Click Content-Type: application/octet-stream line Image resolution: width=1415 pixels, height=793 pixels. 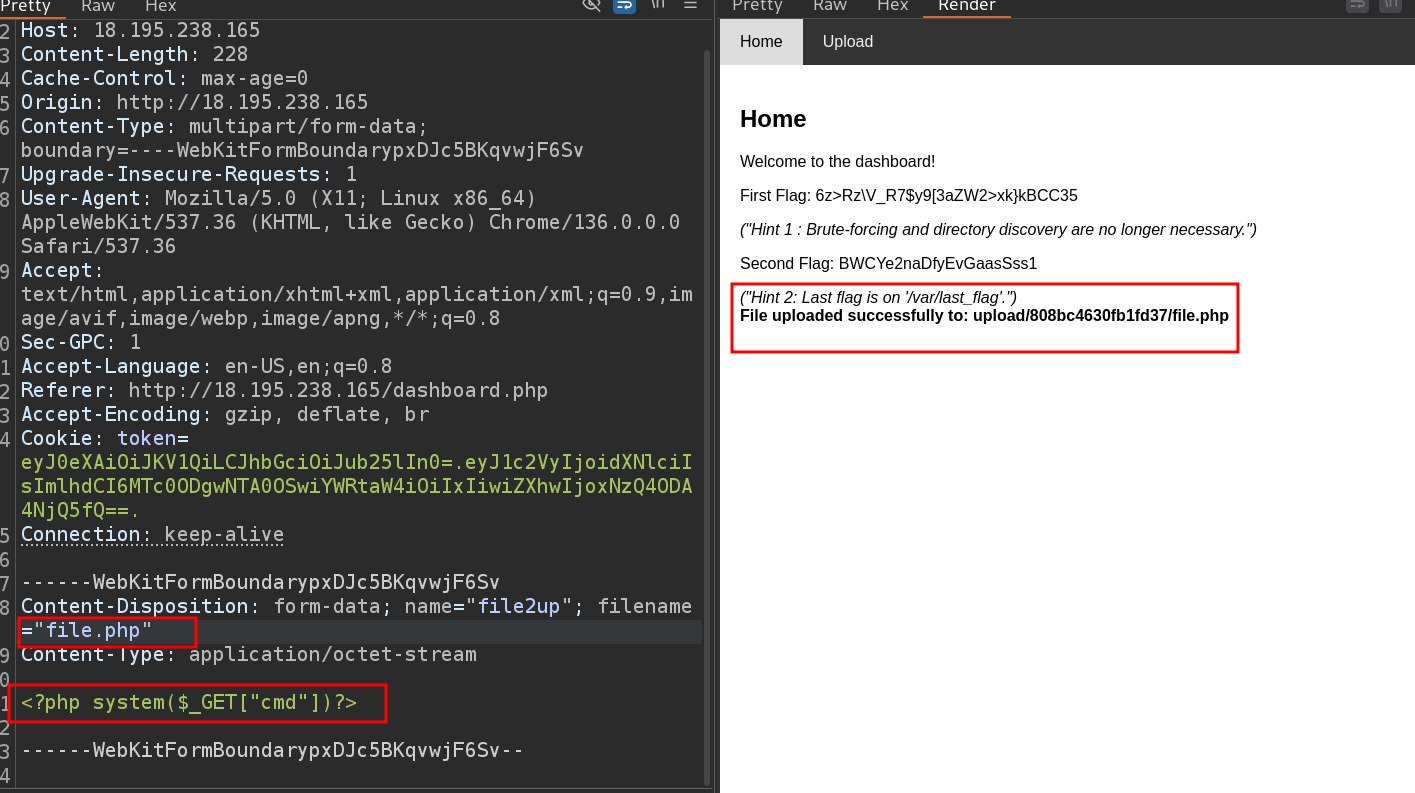(248, 654)
